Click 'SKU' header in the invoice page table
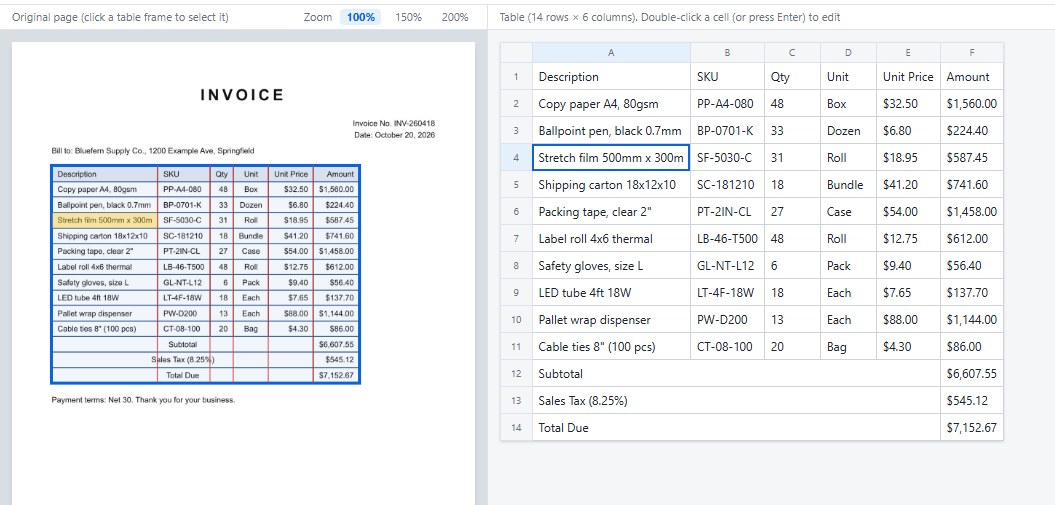Image resolution: width=1055 pixels, height=505 pixels. 184,173
